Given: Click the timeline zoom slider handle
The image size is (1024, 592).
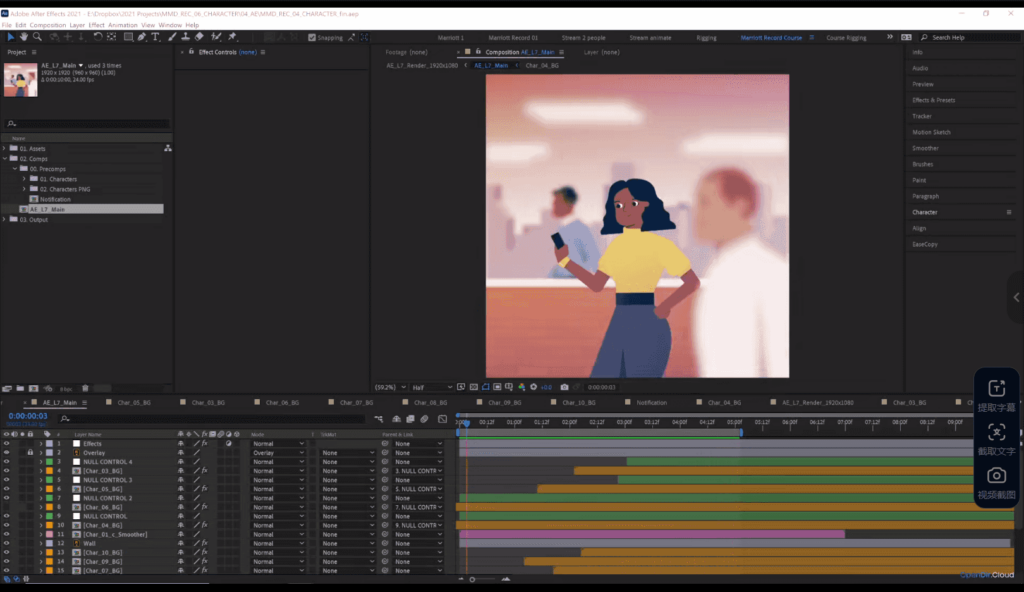Looking at the screenshot, I should pyautogui.click(x=472, y=580).
